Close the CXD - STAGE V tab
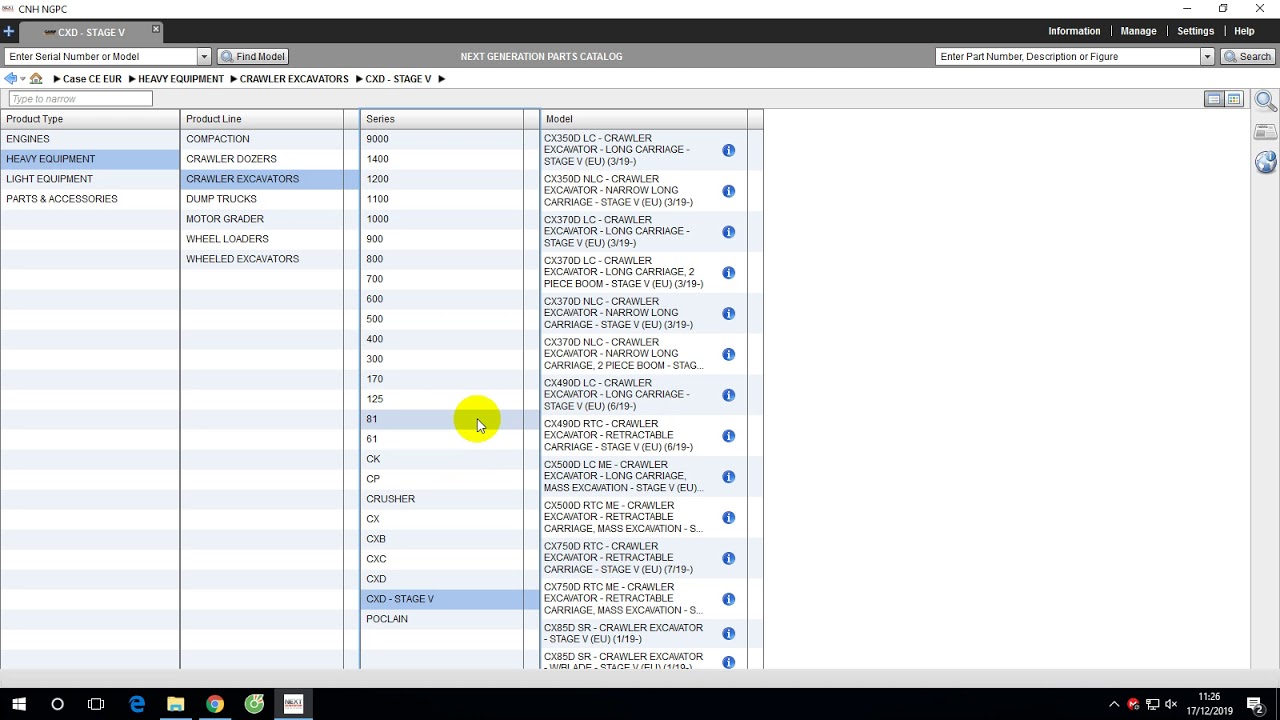This screenshot has width=1280, height=720. (x=156, y=29)
